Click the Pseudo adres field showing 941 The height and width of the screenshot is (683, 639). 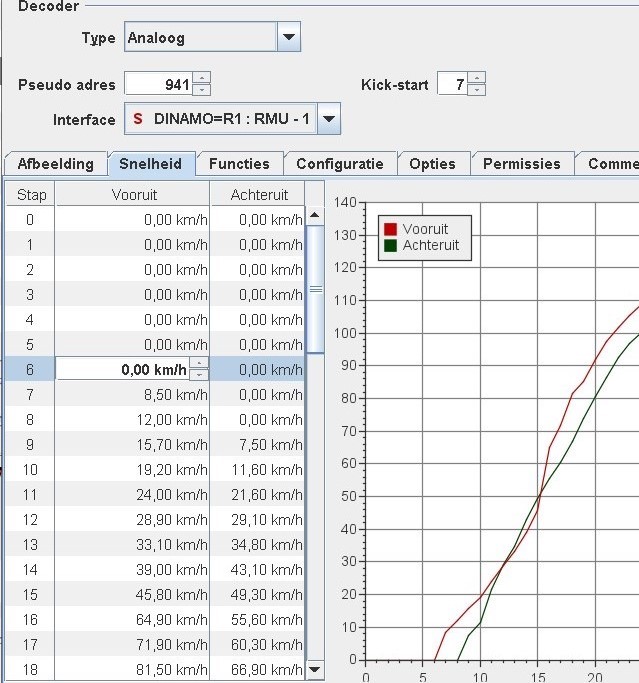tap(159, 84)
